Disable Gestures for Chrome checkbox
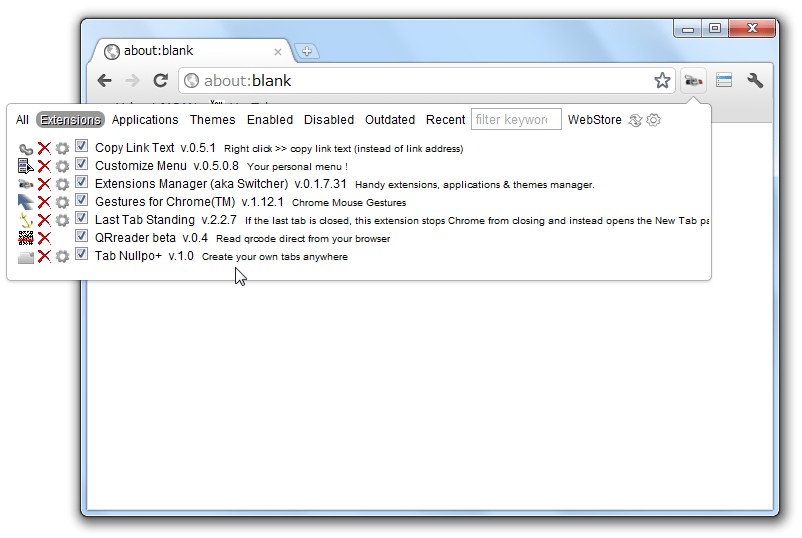 81,200
